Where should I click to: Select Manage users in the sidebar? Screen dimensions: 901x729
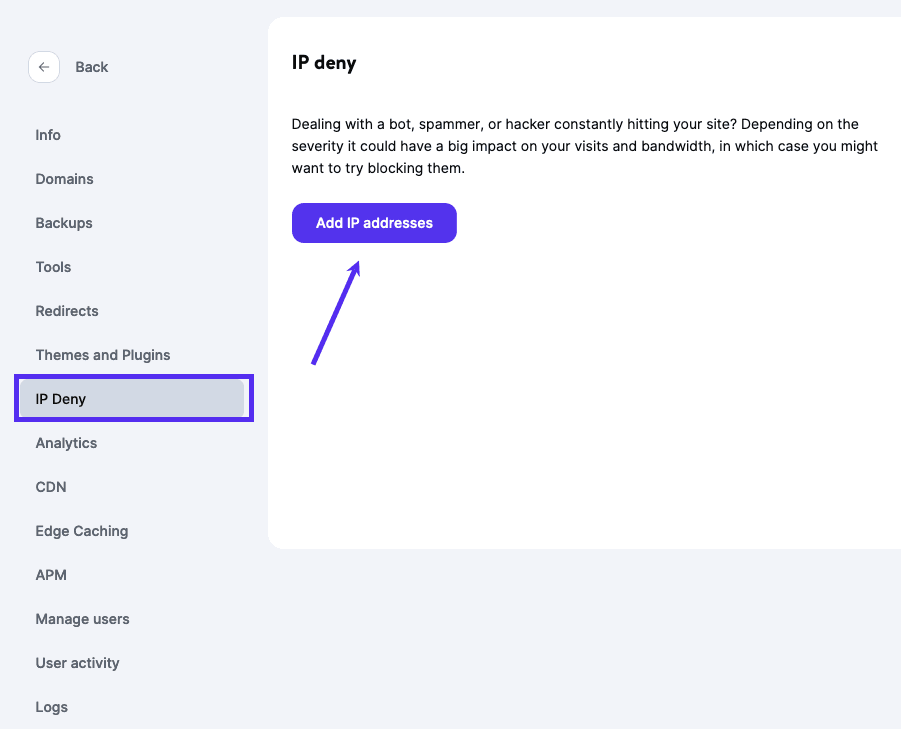(82, 619)
